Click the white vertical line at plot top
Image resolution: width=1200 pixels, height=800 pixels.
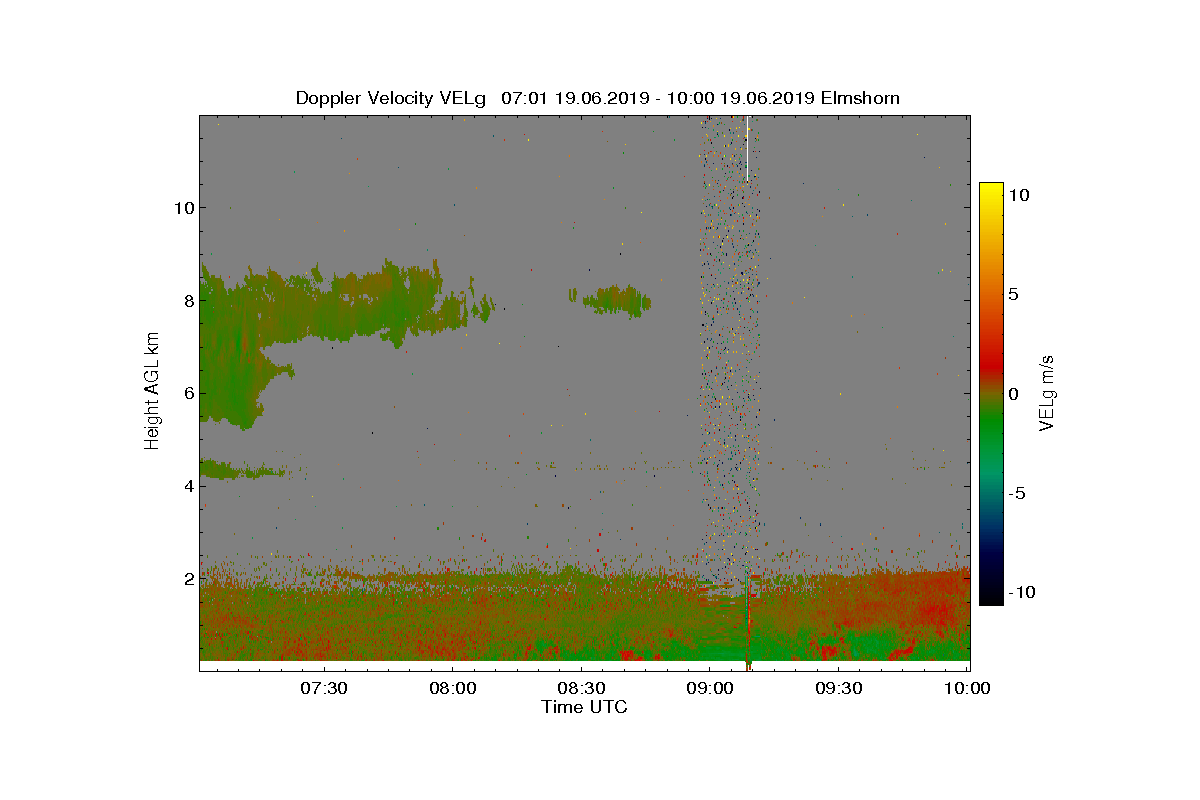[747, 148]
